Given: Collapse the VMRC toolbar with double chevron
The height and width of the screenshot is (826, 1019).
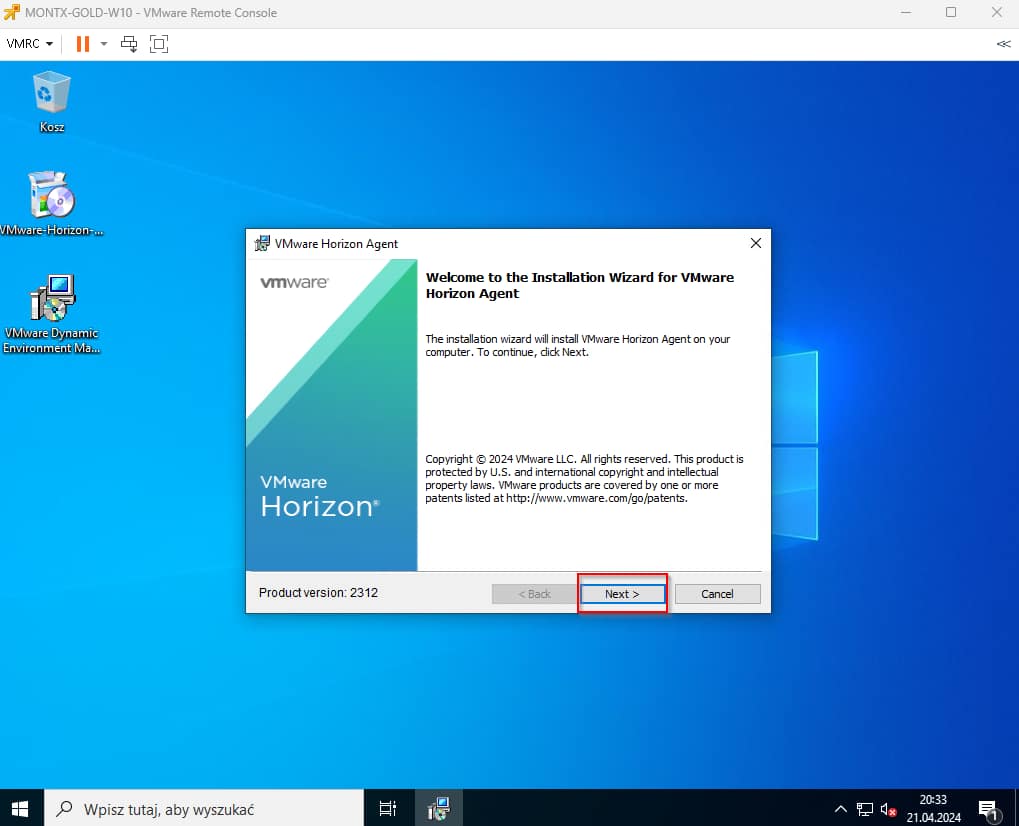Looking at the screenshot, I should (1003, 44).
